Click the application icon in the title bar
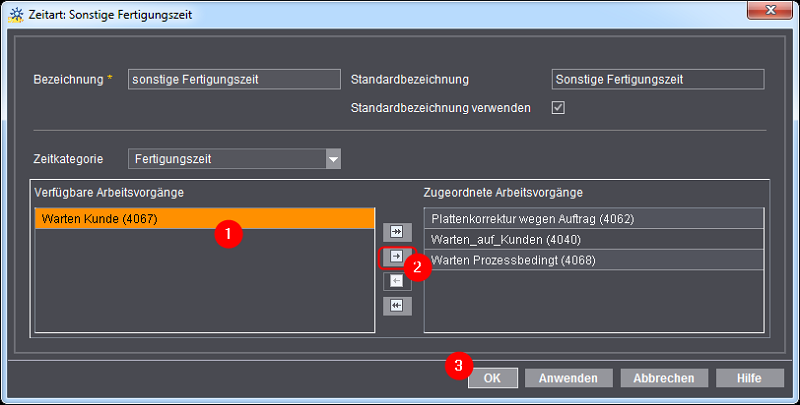 pos(16,15)
